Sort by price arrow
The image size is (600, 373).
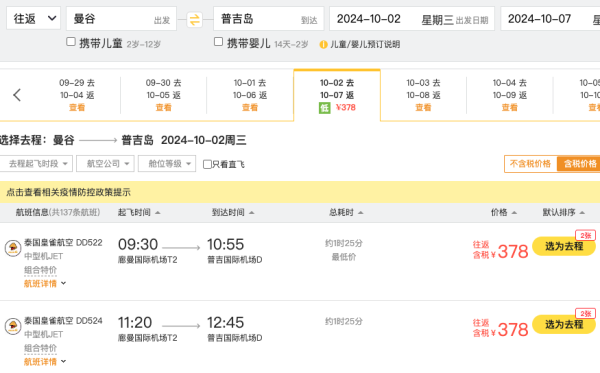[514, 213]
